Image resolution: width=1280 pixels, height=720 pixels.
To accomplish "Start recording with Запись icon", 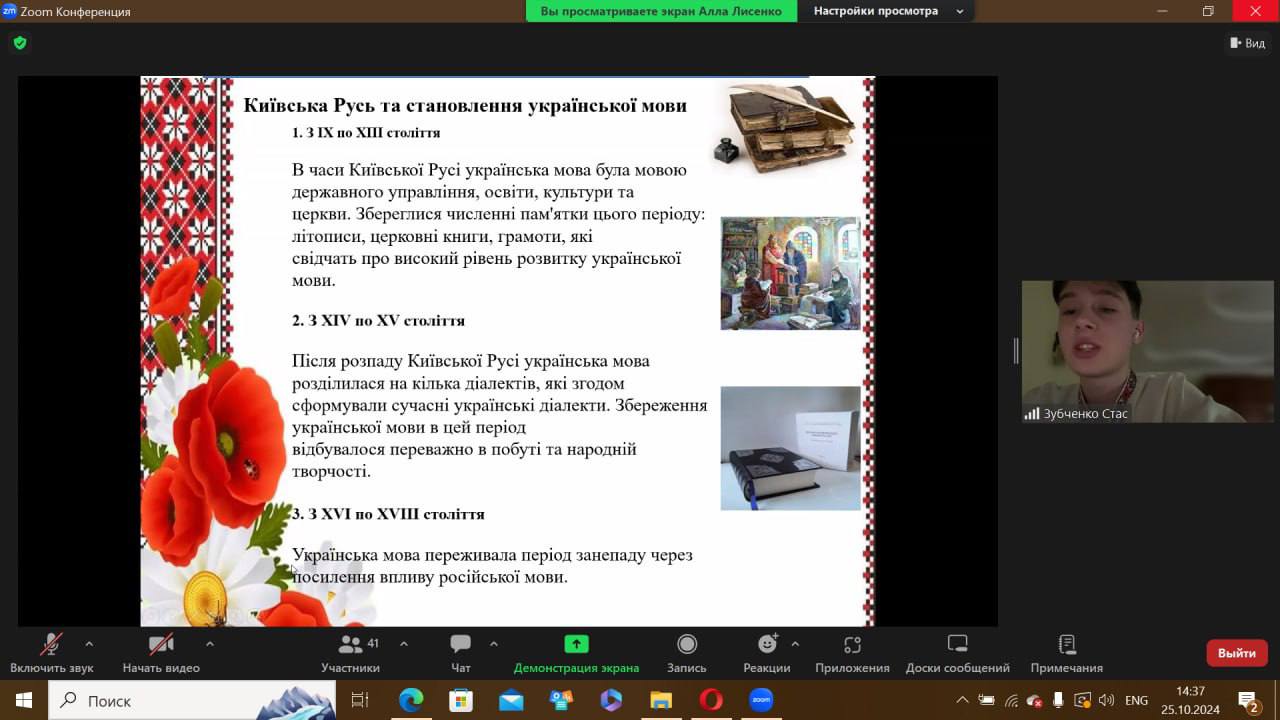I will pyautogui.click(x=686, y=652).
